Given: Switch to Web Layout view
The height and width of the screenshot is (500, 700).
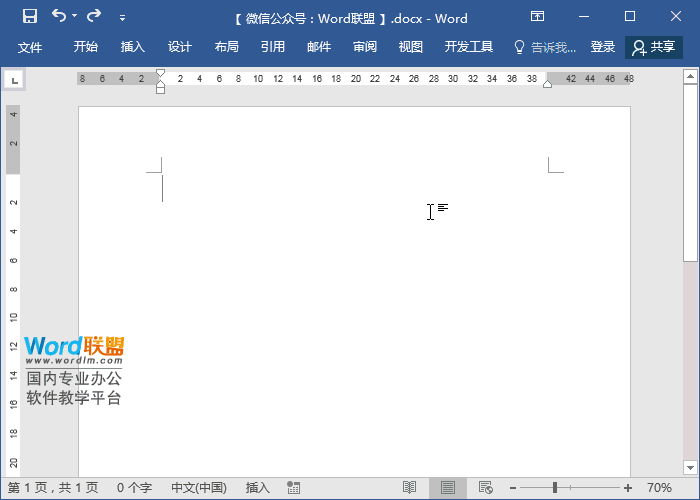Looking at the screenshot, I should tap(486, 488).
